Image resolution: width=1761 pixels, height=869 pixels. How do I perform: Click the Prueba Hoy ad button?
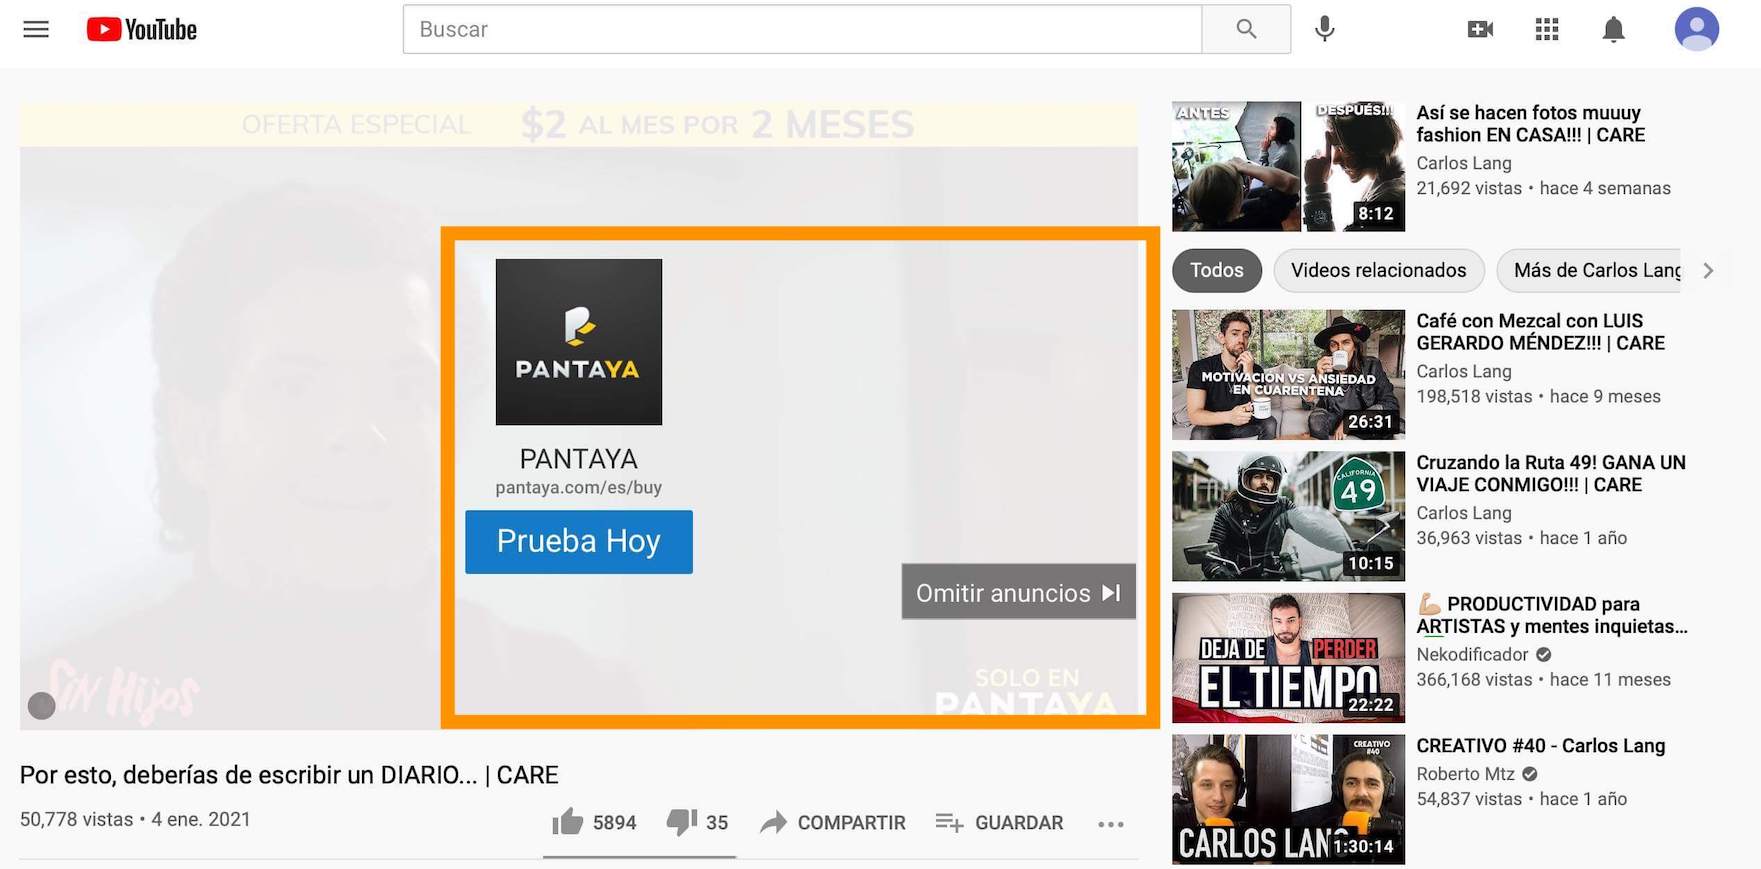point(579,542)
